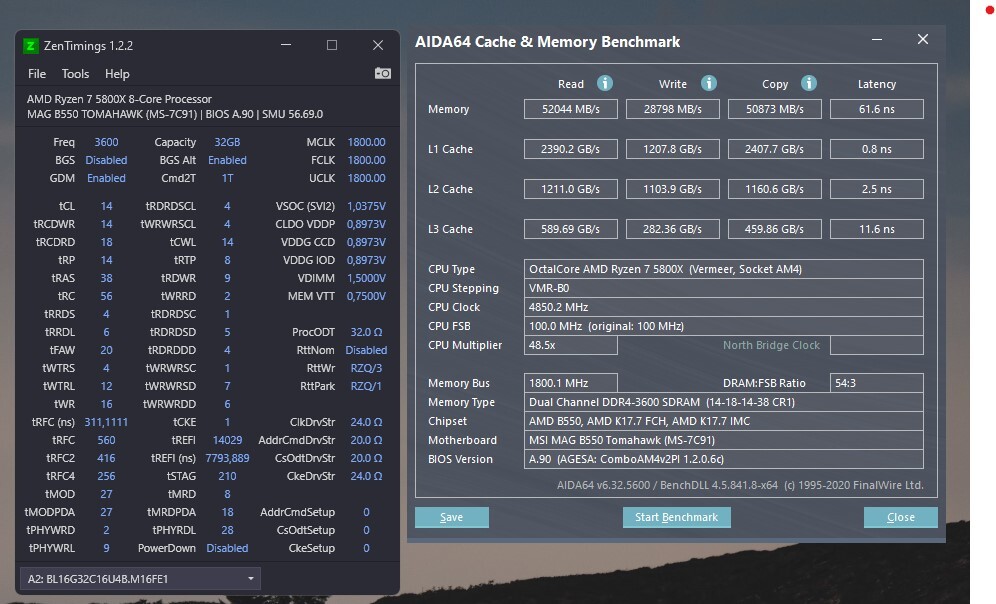Click the L3 Cache latency 11.6 ns

coord(877,229)
